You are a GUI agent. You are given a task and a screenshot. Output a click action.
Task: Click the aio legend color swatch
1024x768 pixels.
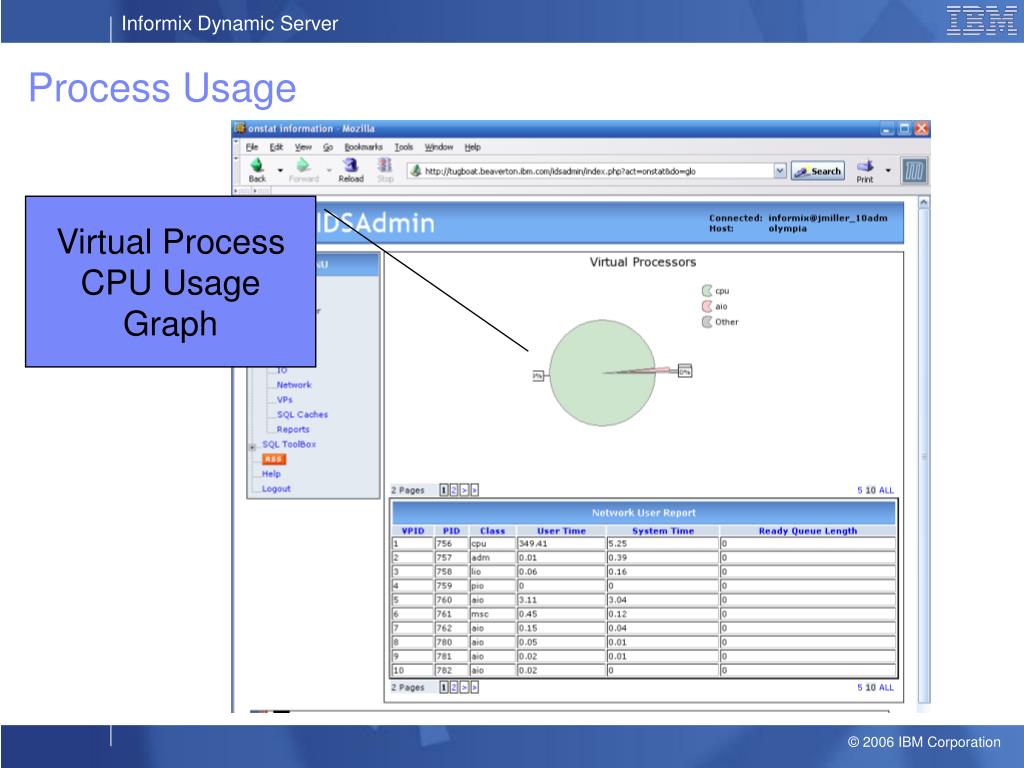coord(707,306)
